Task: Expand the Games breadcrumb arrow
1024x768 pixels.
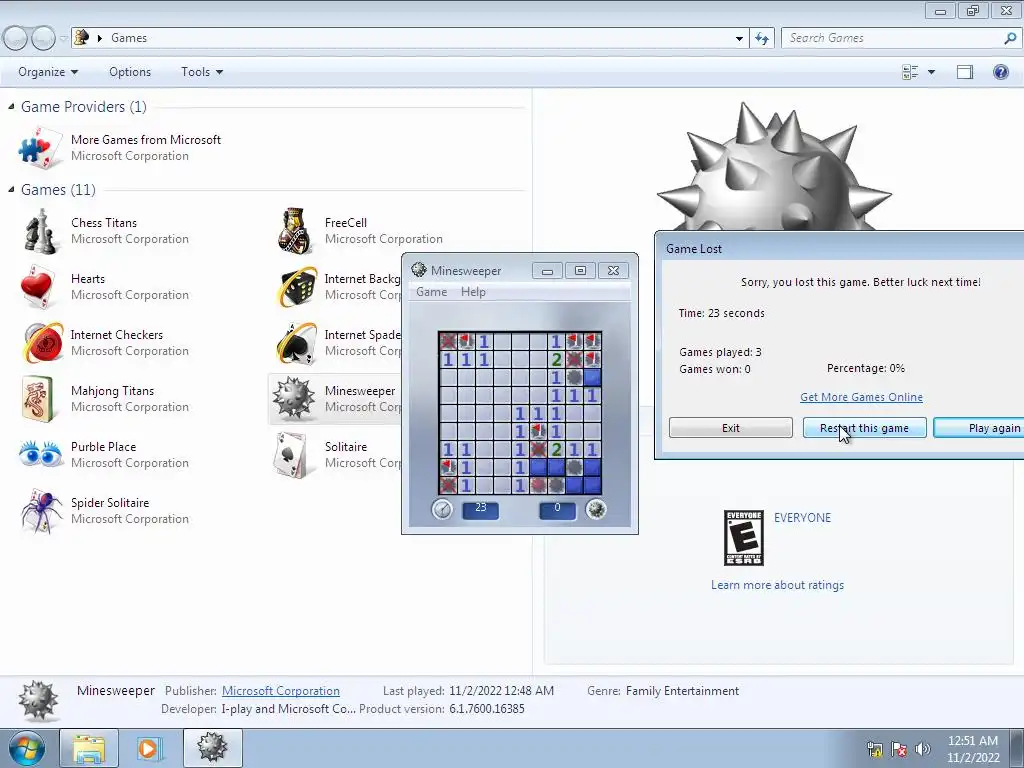Action: pos(100,38)
